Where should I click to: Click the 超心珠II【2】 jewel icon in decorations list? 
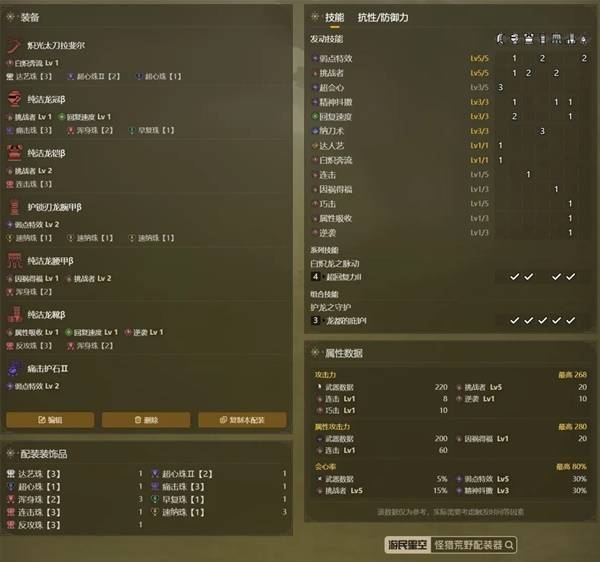155,474
